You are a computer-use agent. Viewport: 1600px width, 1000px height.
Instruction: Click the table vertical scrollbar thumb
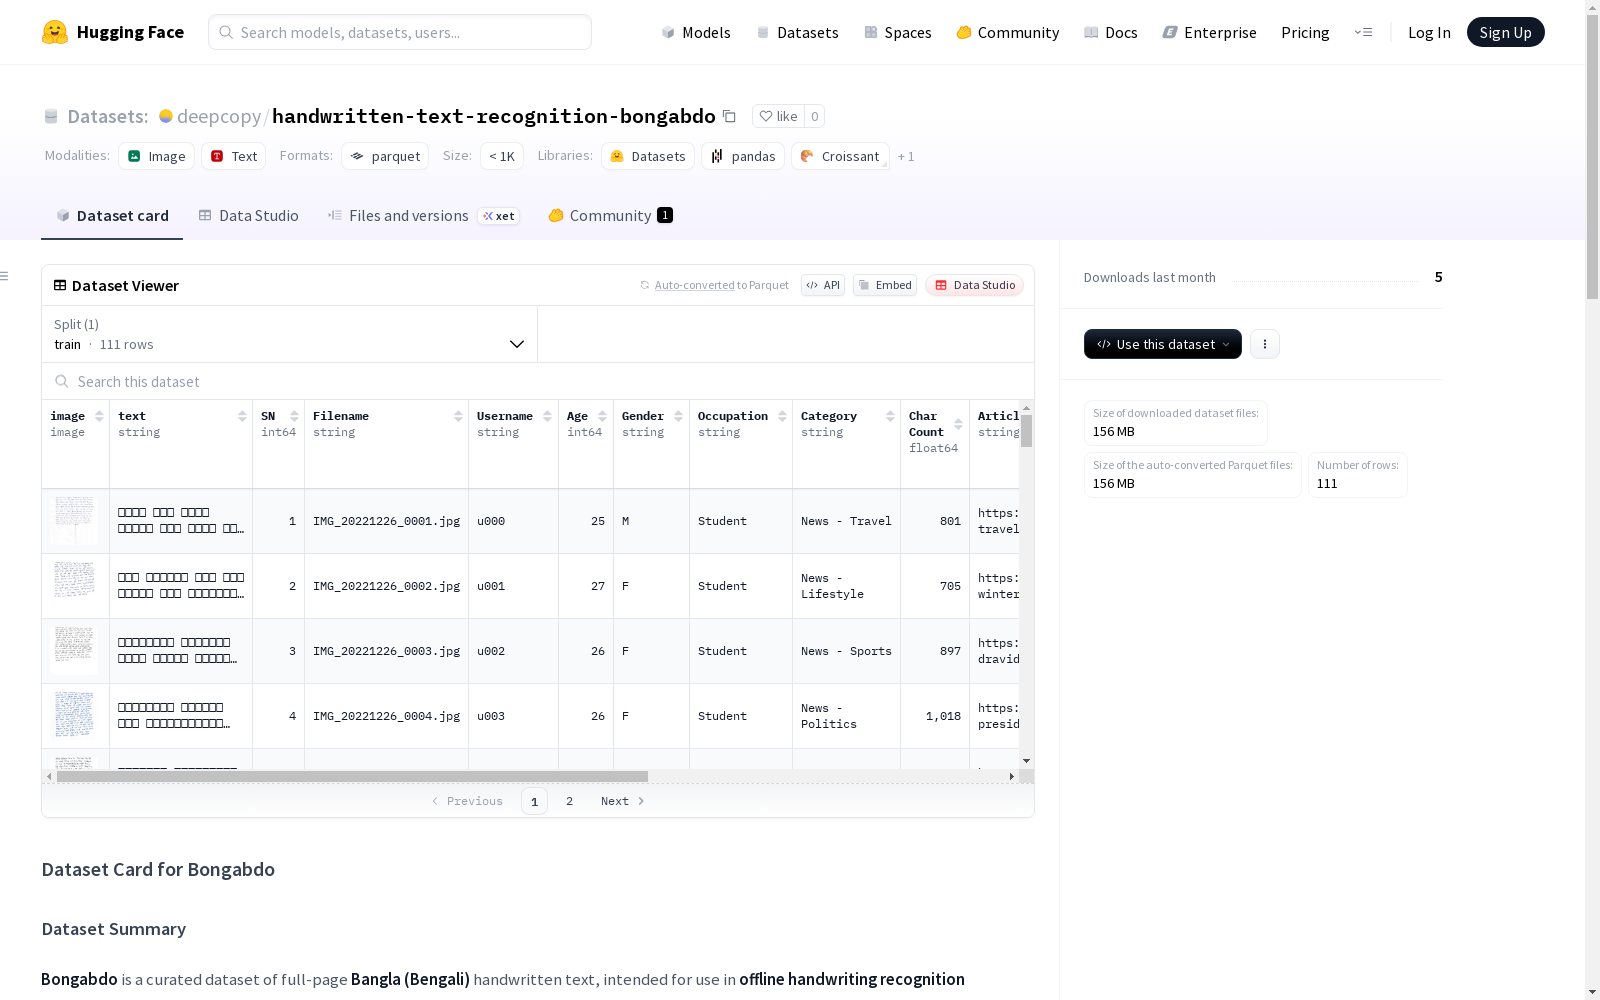[1026, 431]
